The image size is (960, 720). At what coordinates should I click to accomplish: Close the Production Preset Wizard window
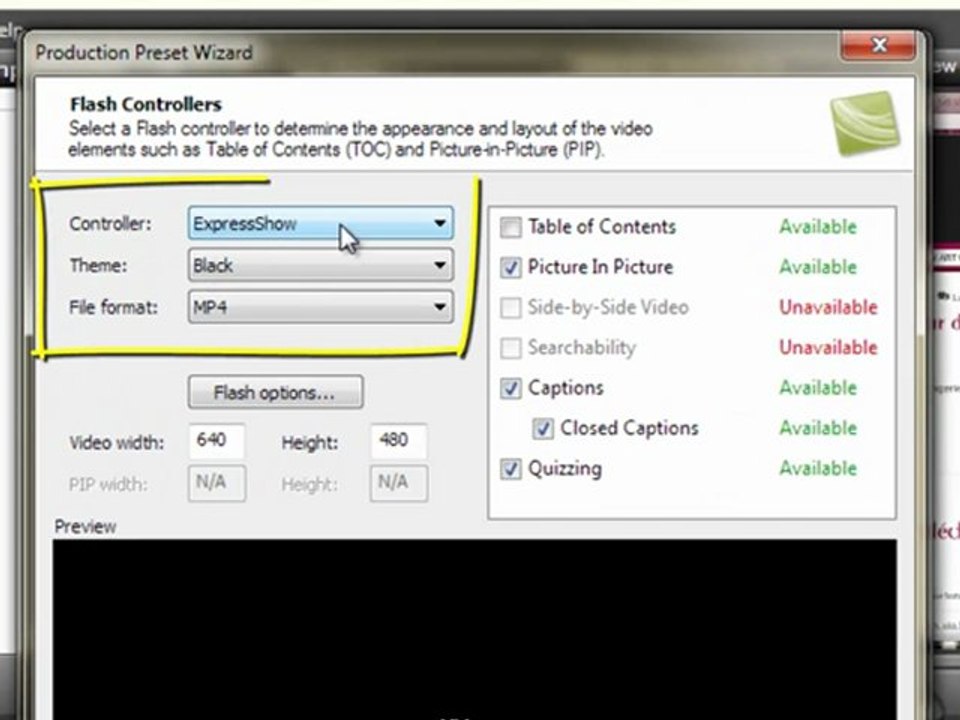pyautogui.click(x=879, y=45)
